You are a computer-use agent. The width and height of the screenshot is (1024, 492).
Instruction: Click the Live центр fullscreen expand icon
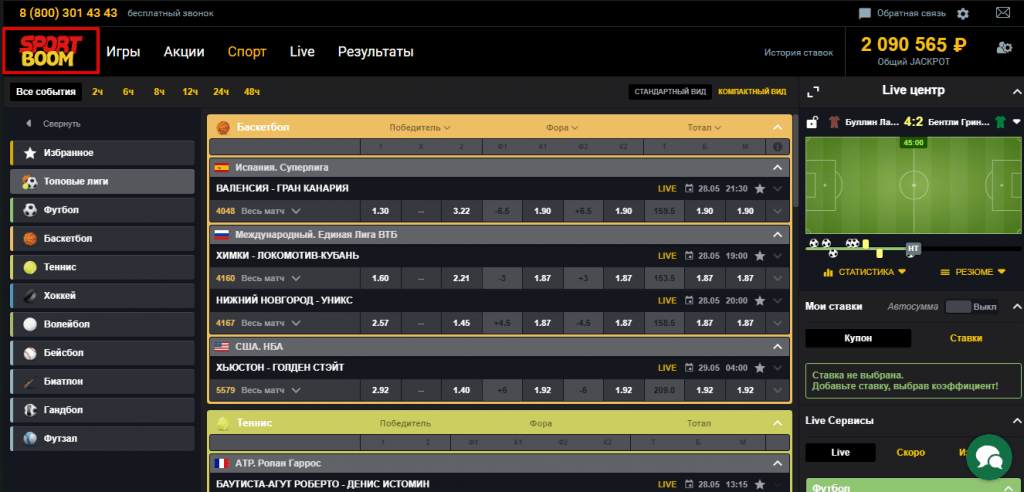click(x=812, y=92)
